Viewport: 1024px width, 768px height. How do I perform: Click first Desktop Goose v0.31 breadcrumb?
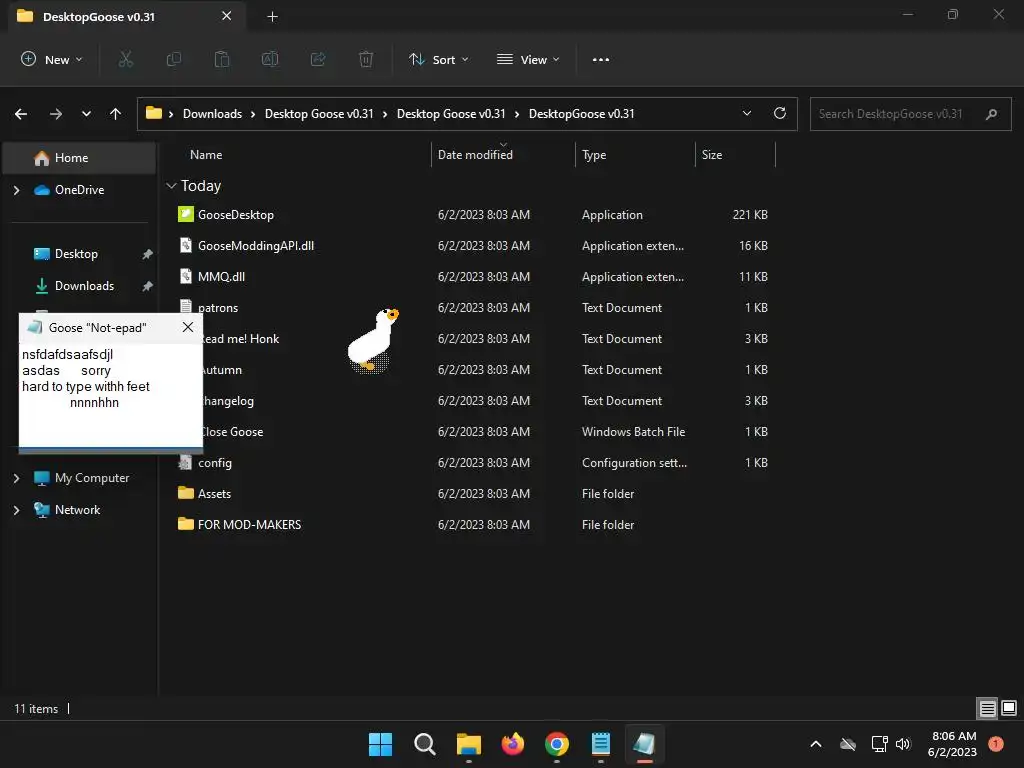pos(319,114)
